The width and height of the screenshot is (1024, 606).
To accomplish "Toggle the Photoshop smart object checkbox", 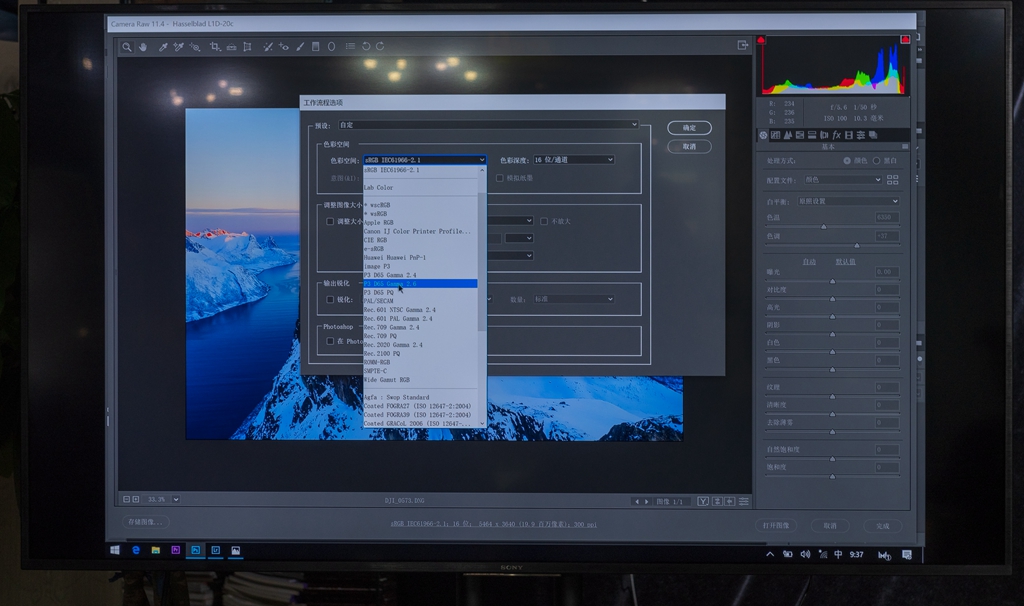I will coord(330,341).
